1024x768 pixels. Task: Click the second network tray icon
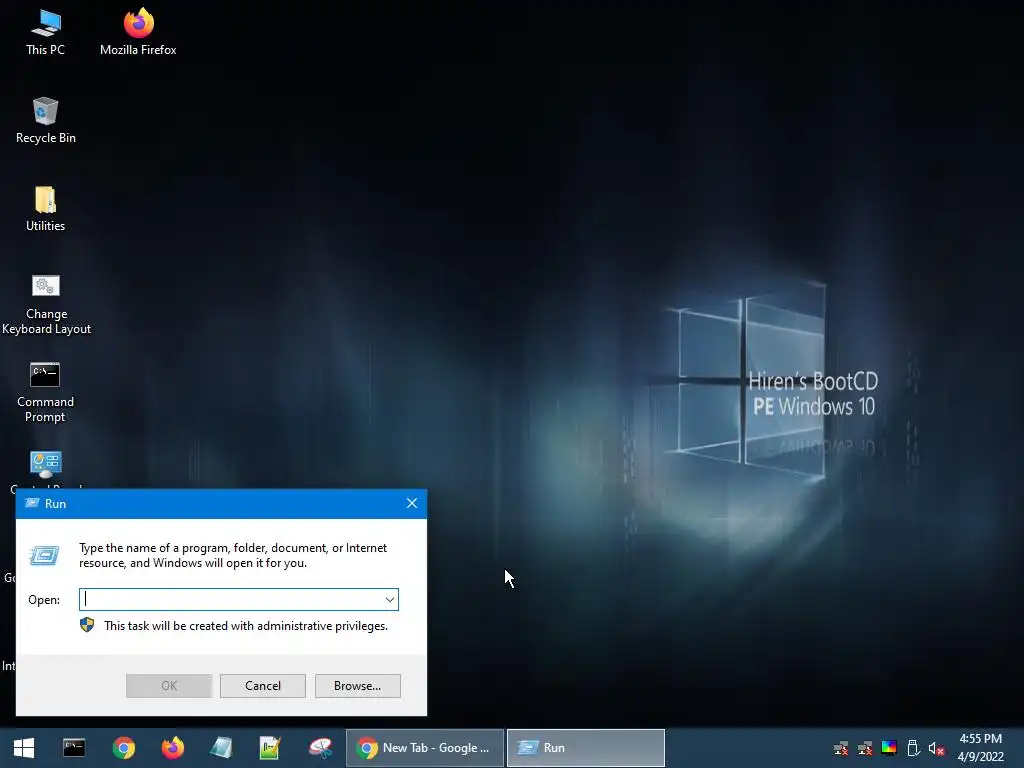tap(865, 748)
